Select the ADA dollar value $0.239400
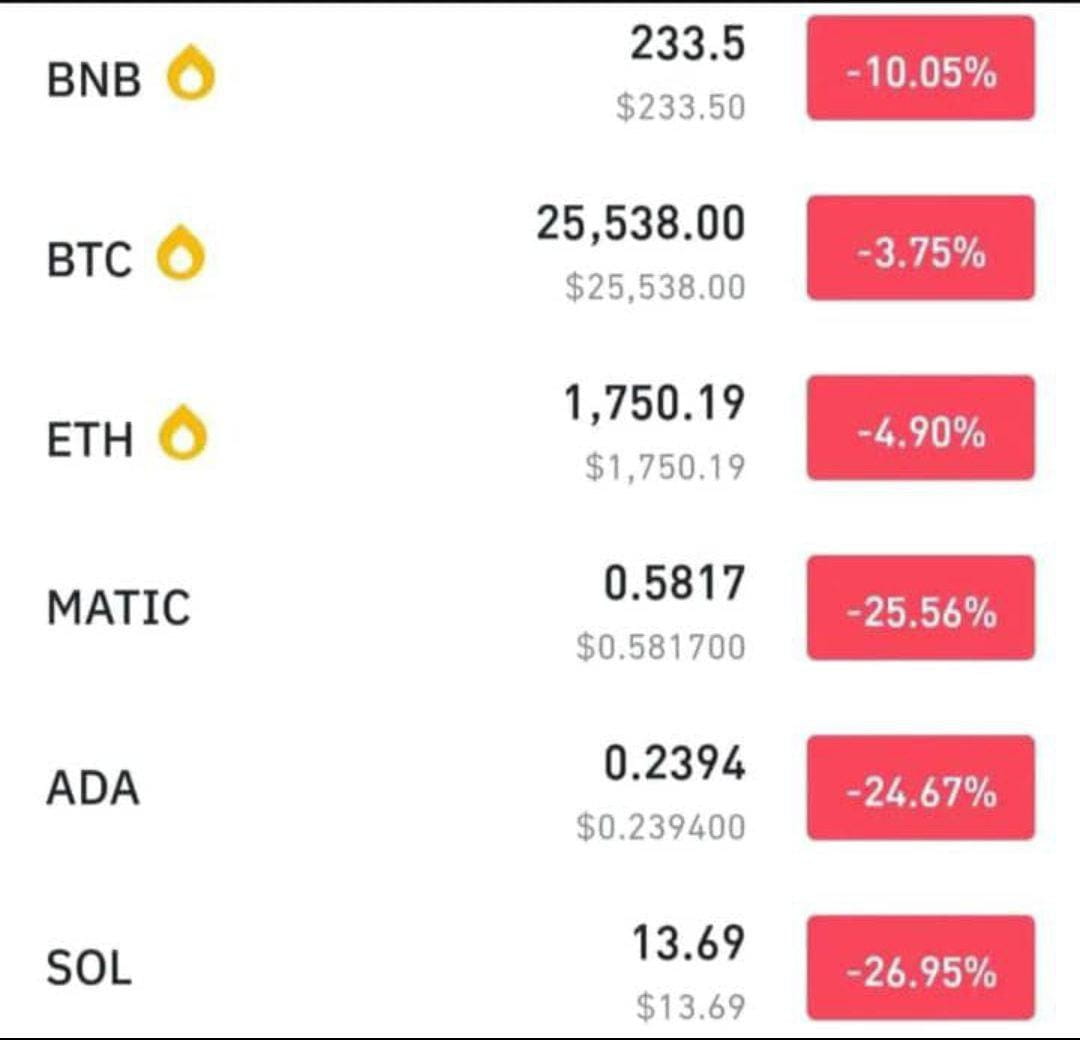 (661, 826)
